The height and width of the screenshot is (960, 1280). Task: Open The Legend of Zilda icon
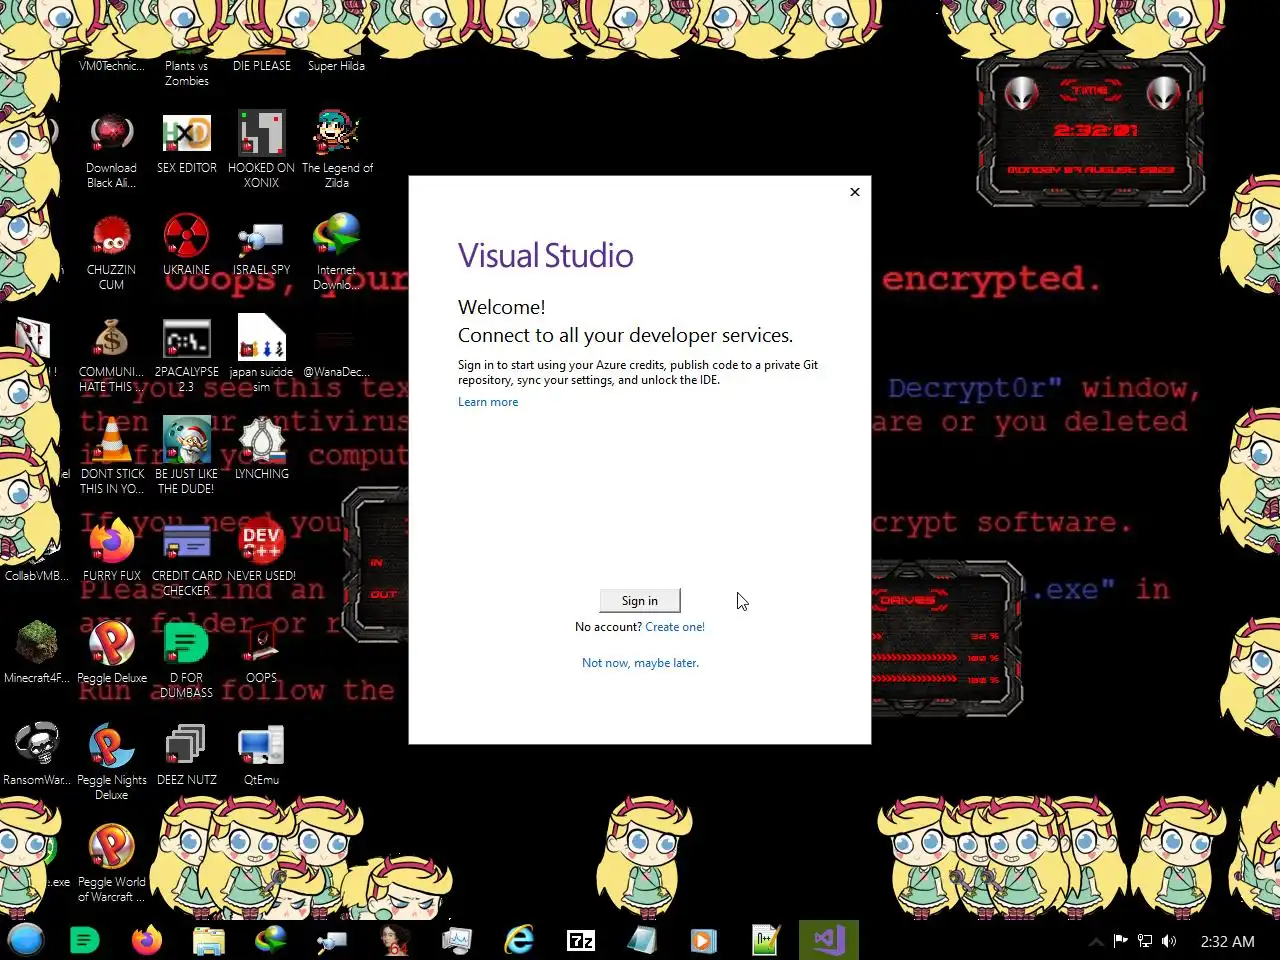coord(337,150)
